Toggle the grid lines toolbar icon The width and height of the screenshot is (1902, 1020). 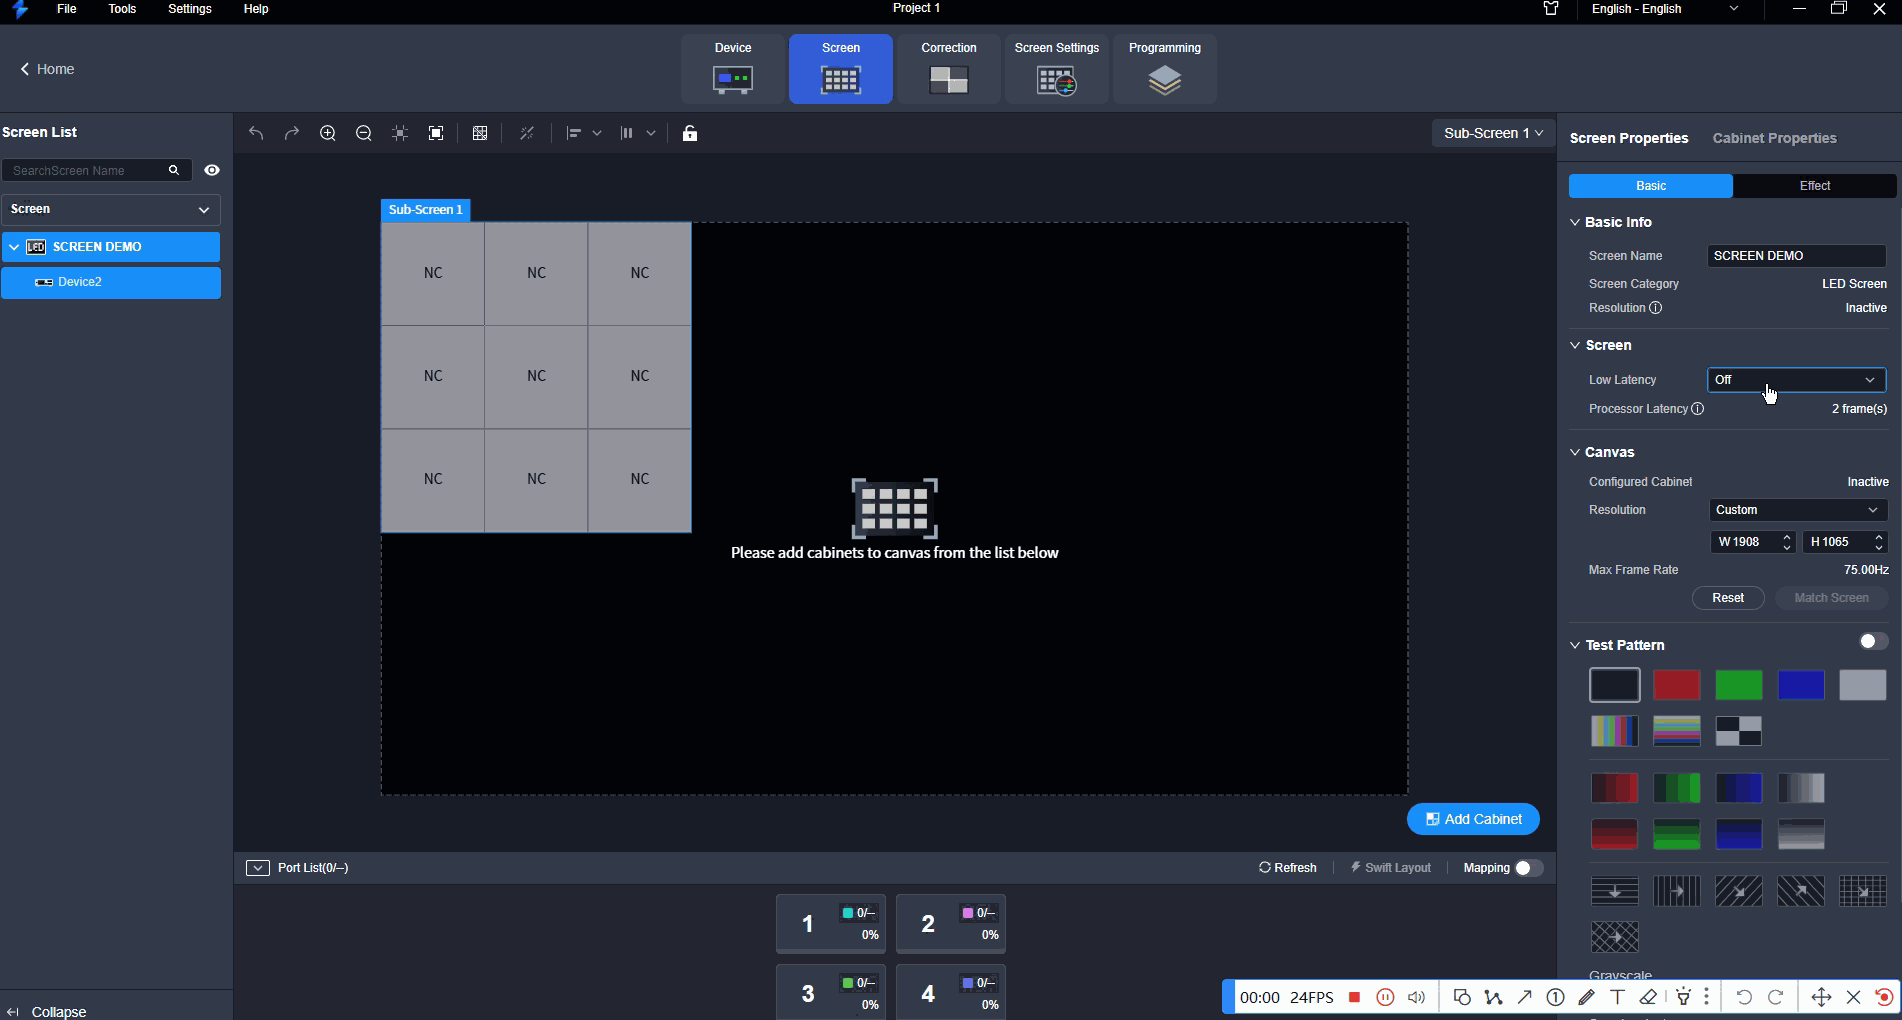480,133
